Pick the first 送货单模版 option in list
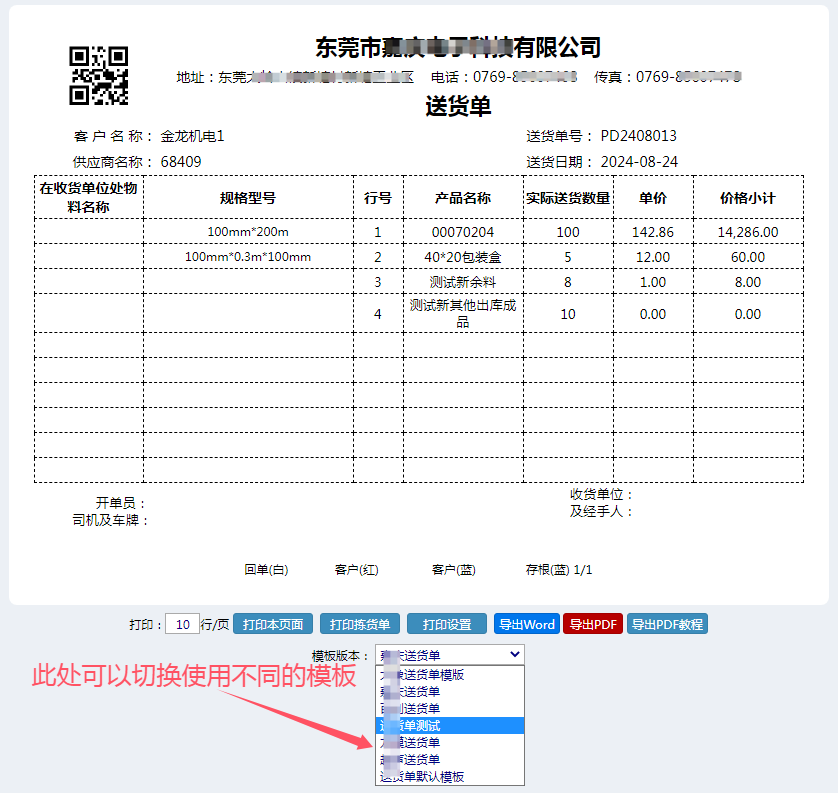Screen dimensions: 838x793 pyautogui.click(x=450, y=675)
